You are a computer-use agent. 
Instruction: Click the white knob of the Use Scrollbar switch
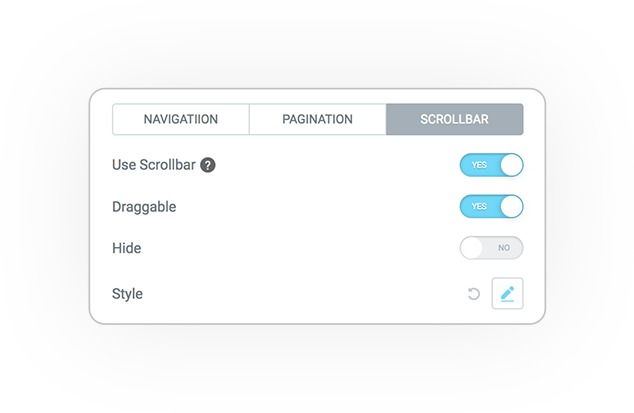point(511,165)
